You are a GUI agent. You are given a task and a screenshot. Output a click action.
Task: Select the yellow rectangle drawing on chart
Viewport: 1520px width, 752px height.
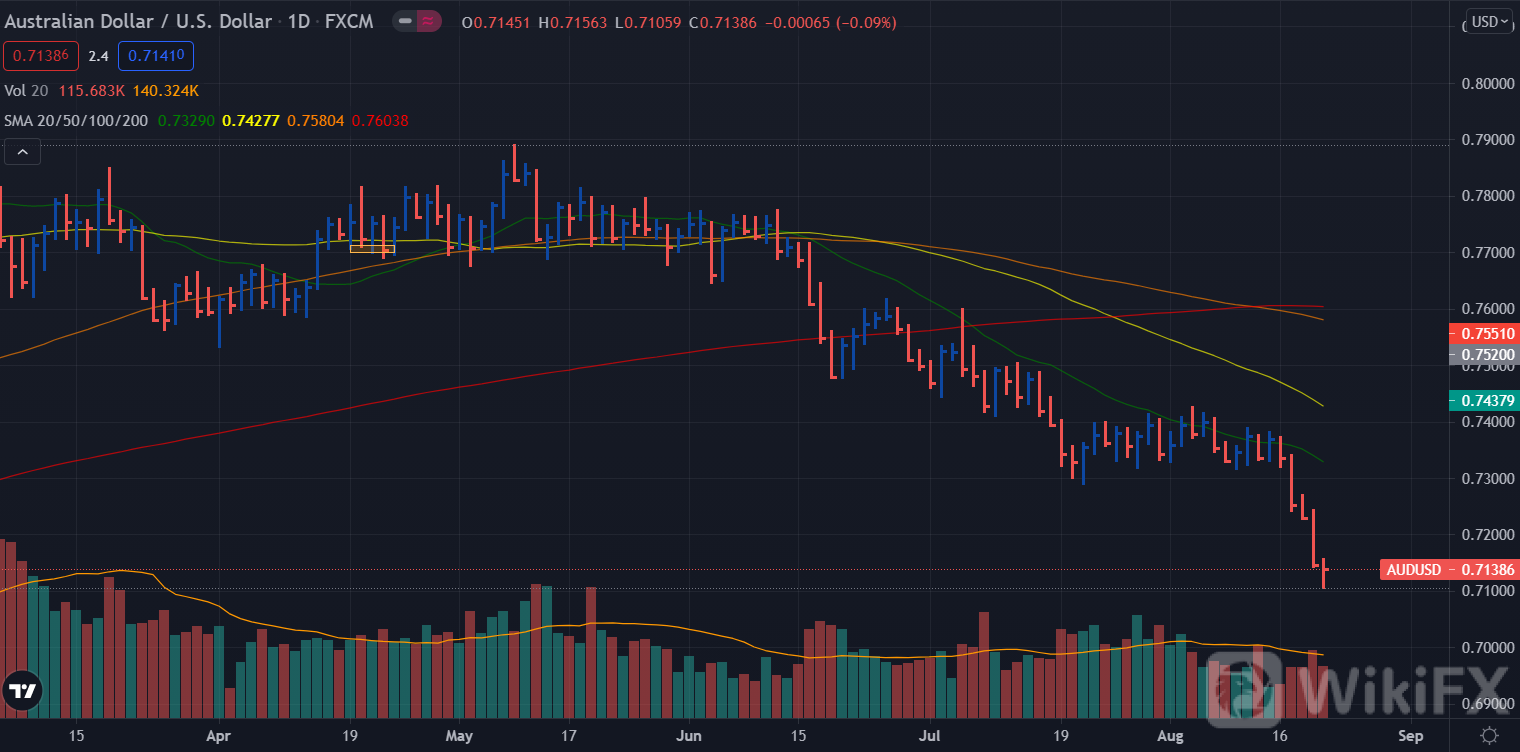tap(372, 249)
